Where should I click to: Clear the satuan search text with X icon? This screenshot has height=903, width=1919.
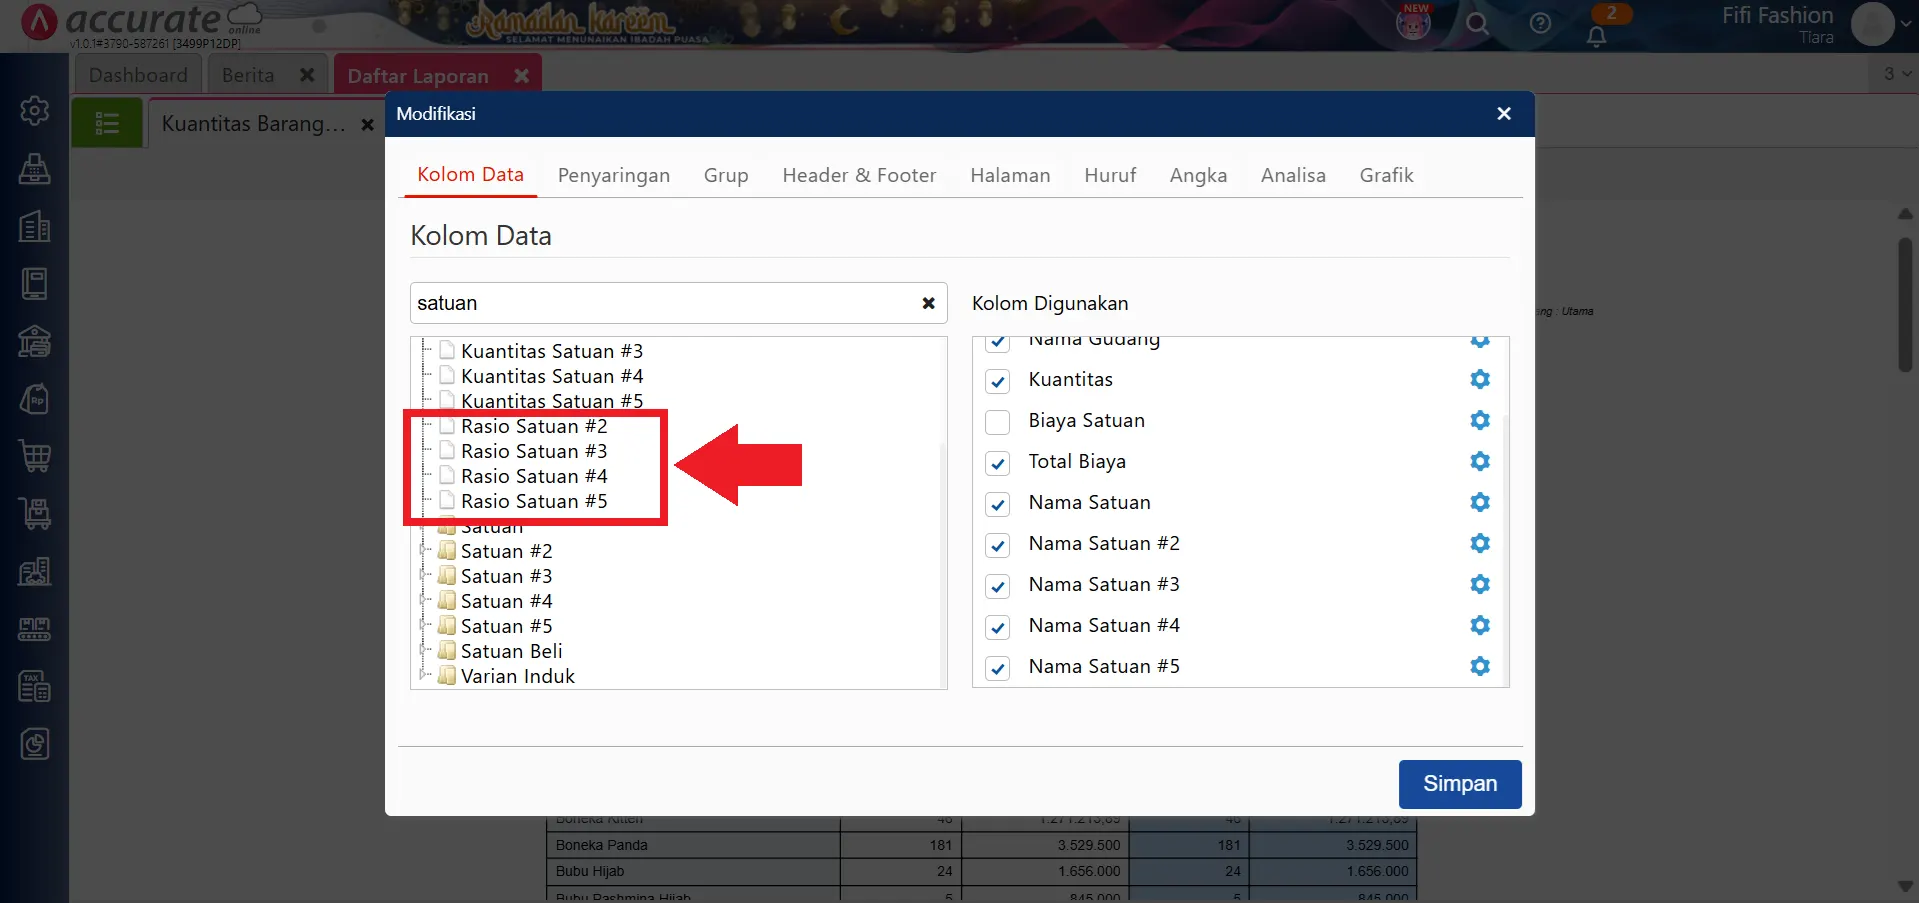pos(928,304)
